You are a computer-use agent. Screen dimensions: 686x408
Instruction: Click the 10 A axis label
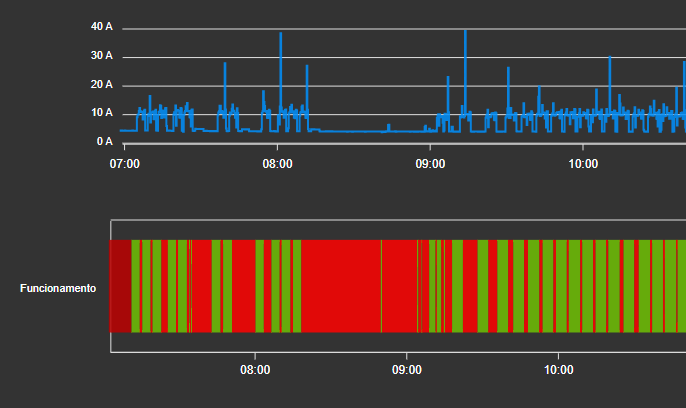point(102,113)
